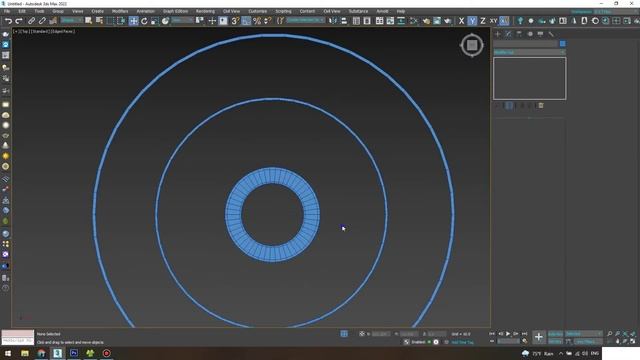Click the object color swatch beside name field
640x360 pixels.
click(562, 44)
